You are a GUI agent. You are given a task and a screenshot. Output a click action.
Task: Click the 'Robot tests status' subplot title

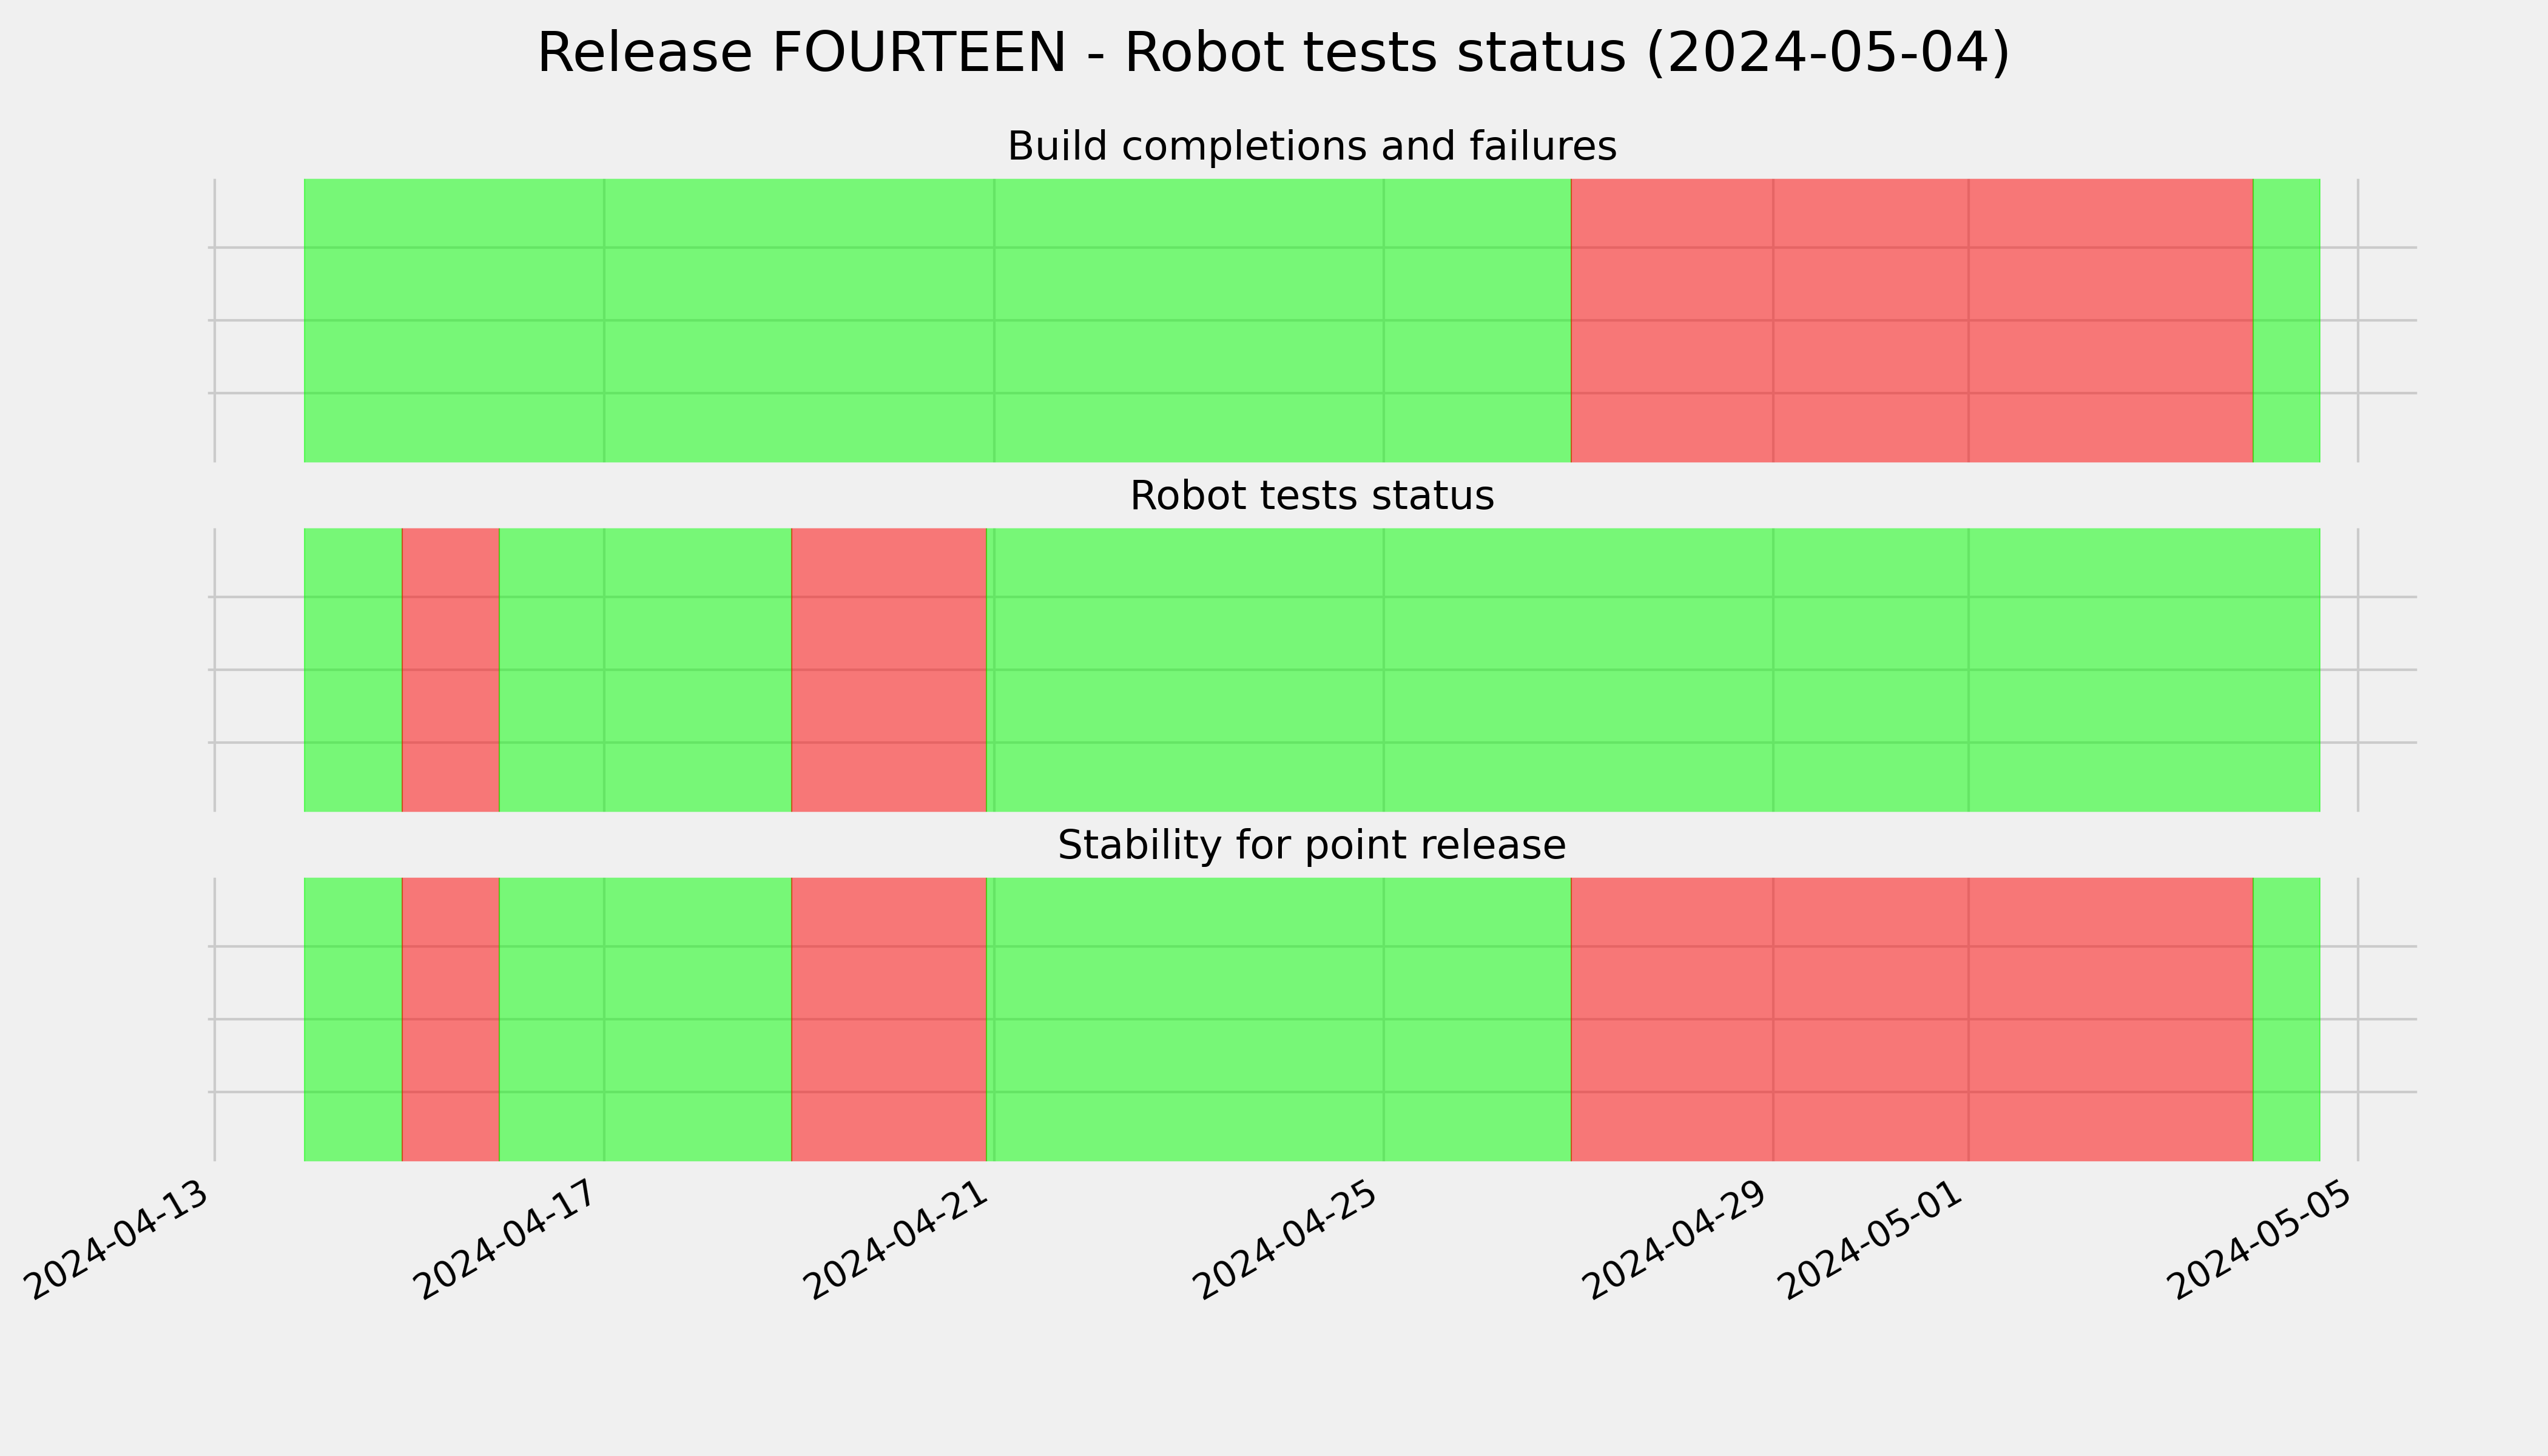(x=1311, y=495)
